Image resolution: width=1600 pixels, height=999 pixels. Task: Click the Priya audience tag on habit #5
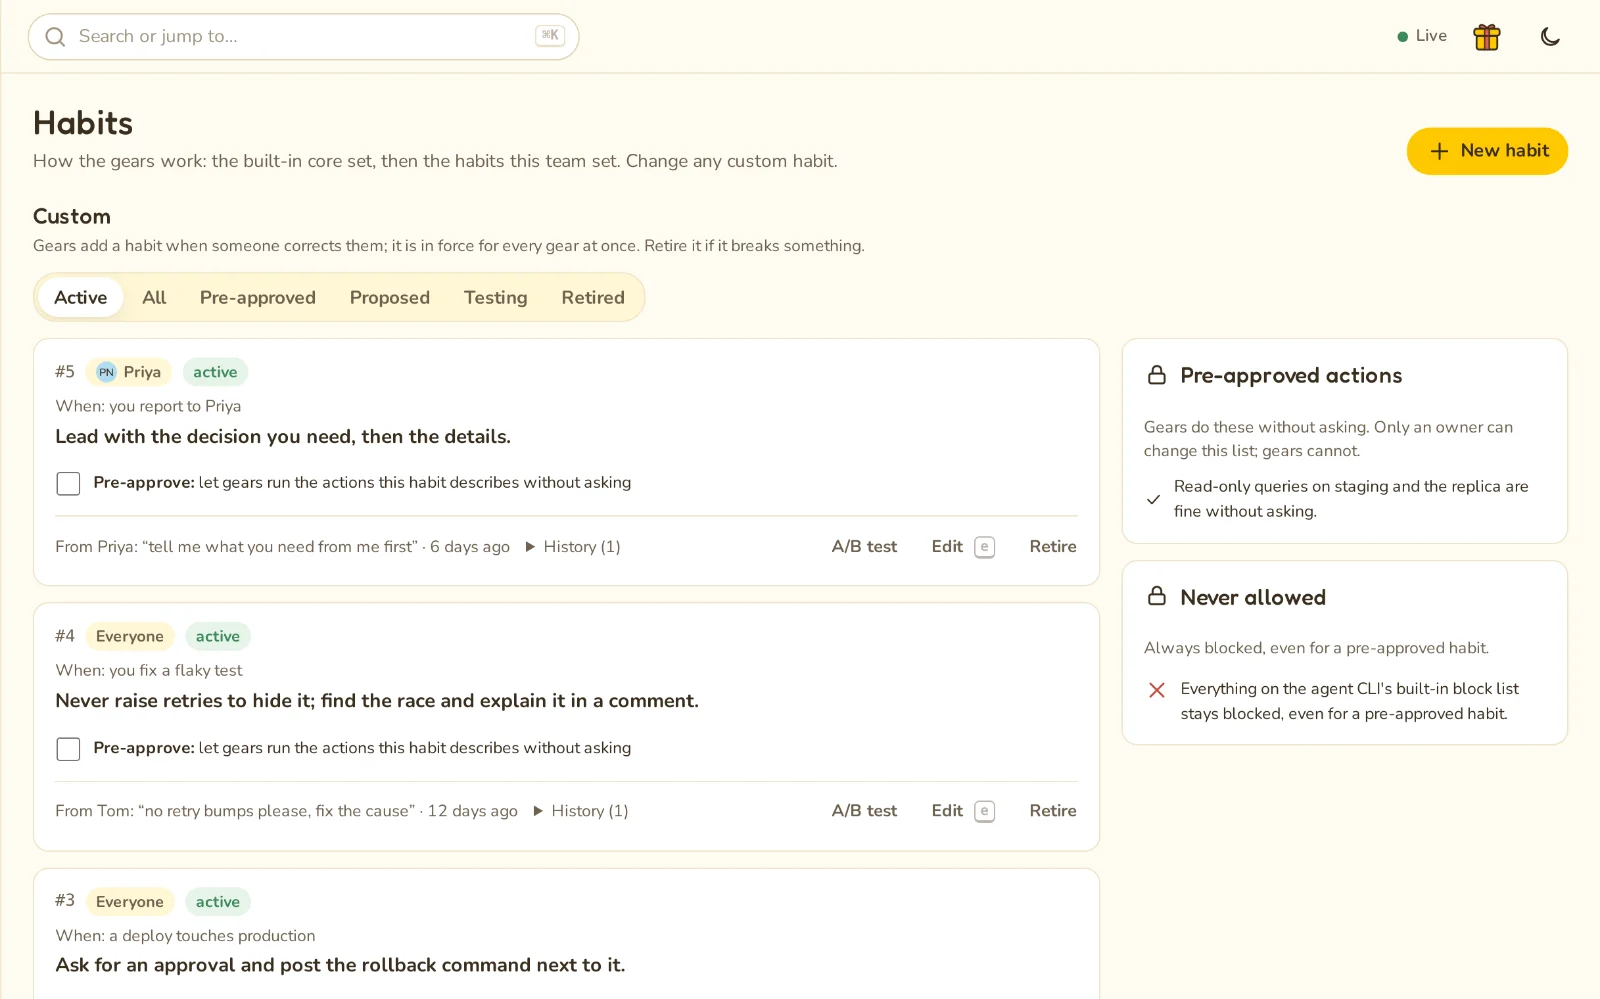129,372
